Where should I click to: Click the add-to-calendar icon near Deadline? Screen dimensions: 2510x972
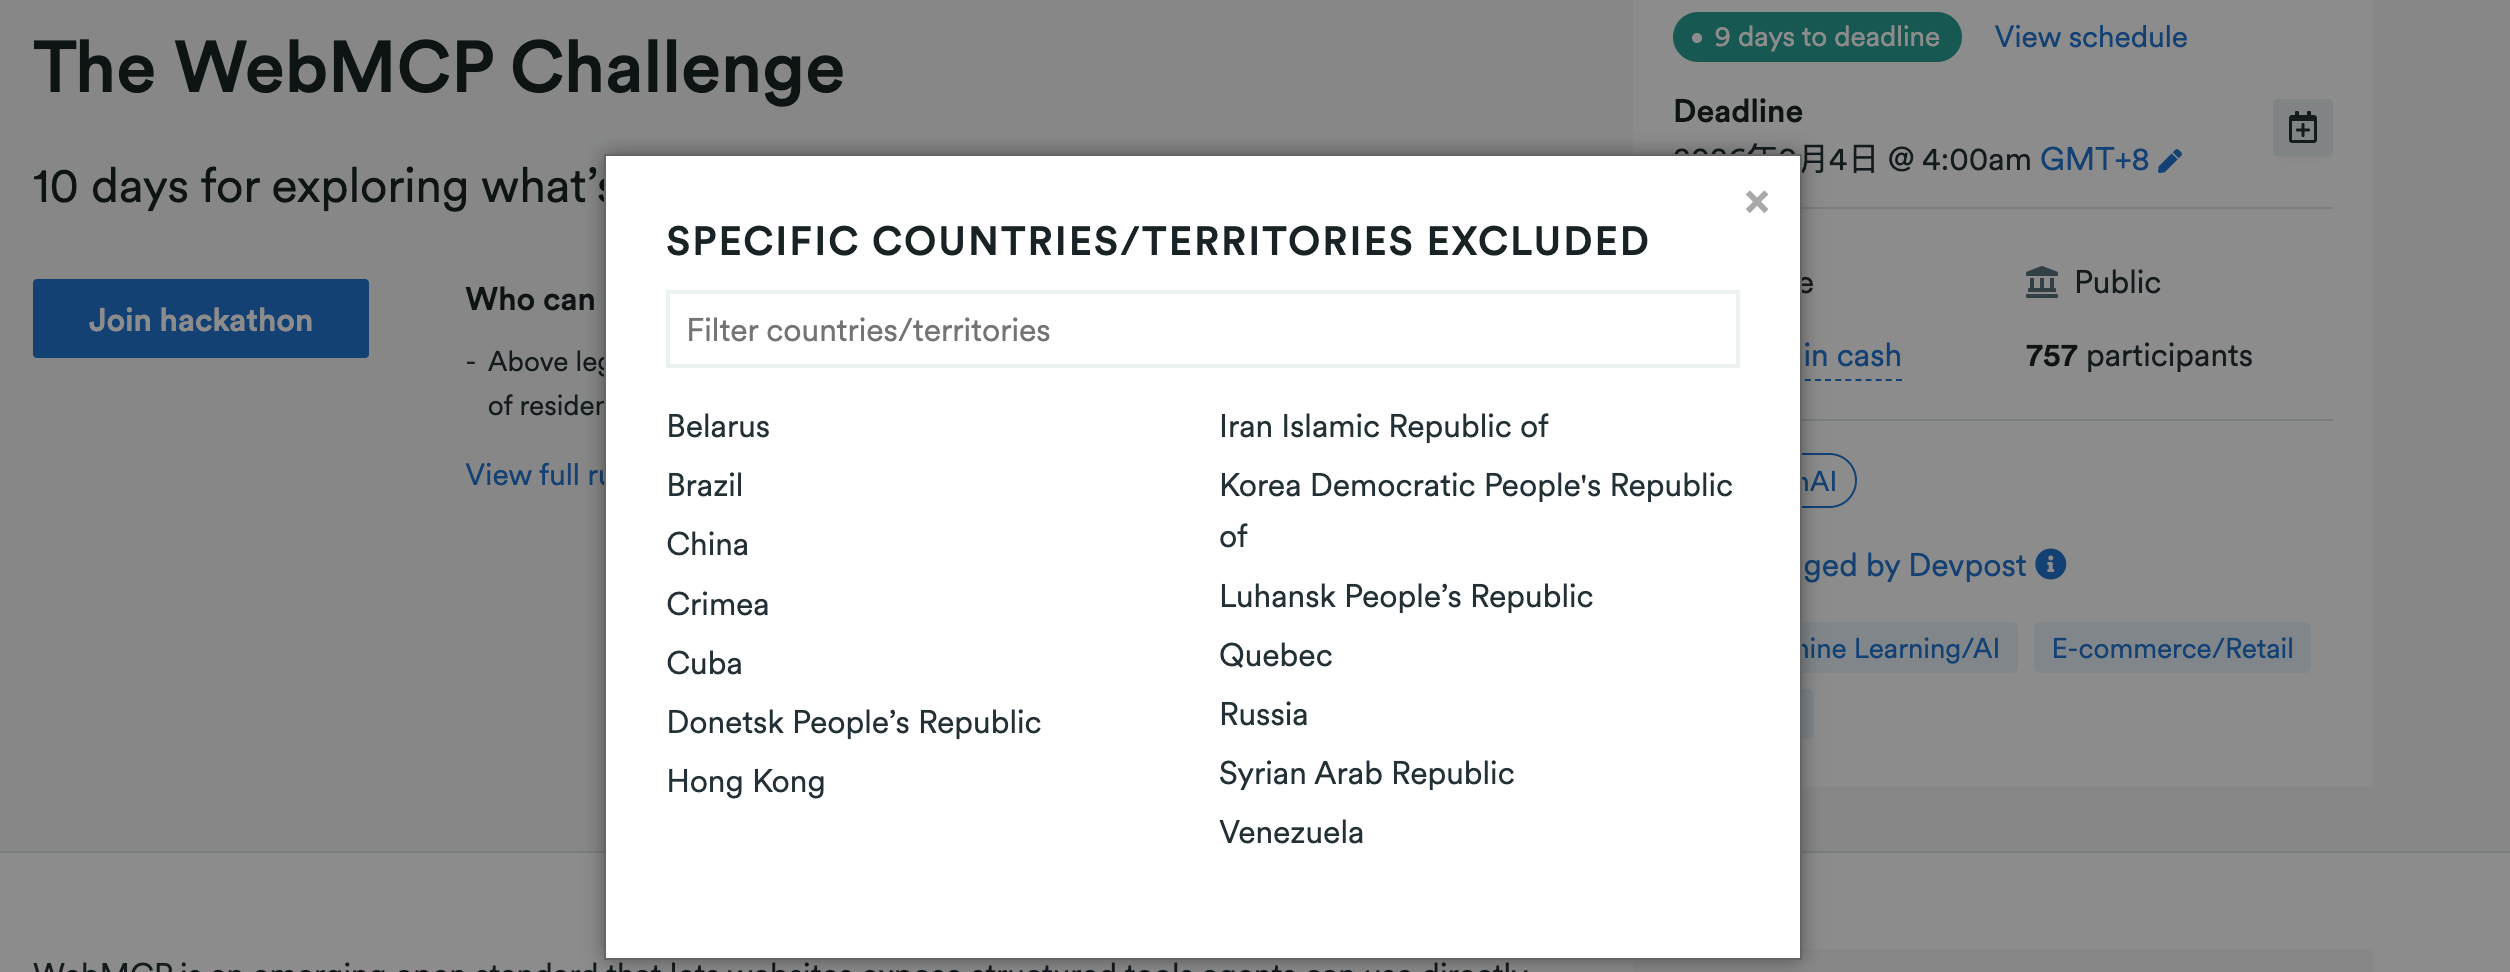pos(2302,128)
